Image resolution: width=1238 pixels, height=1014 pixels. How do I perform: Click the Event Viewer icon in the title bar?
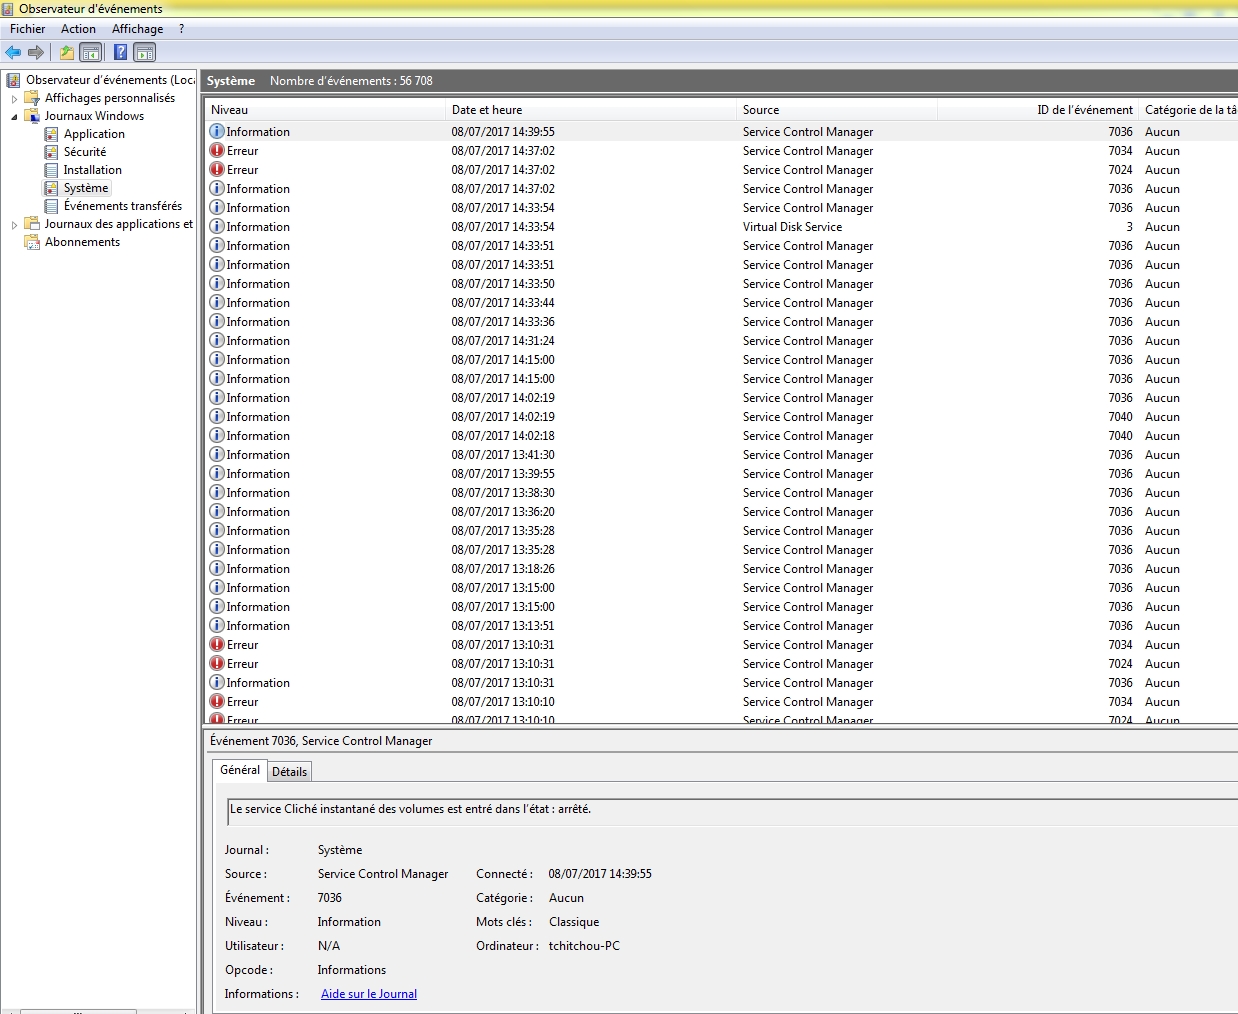pyautogui.click(x=8, y=9)
